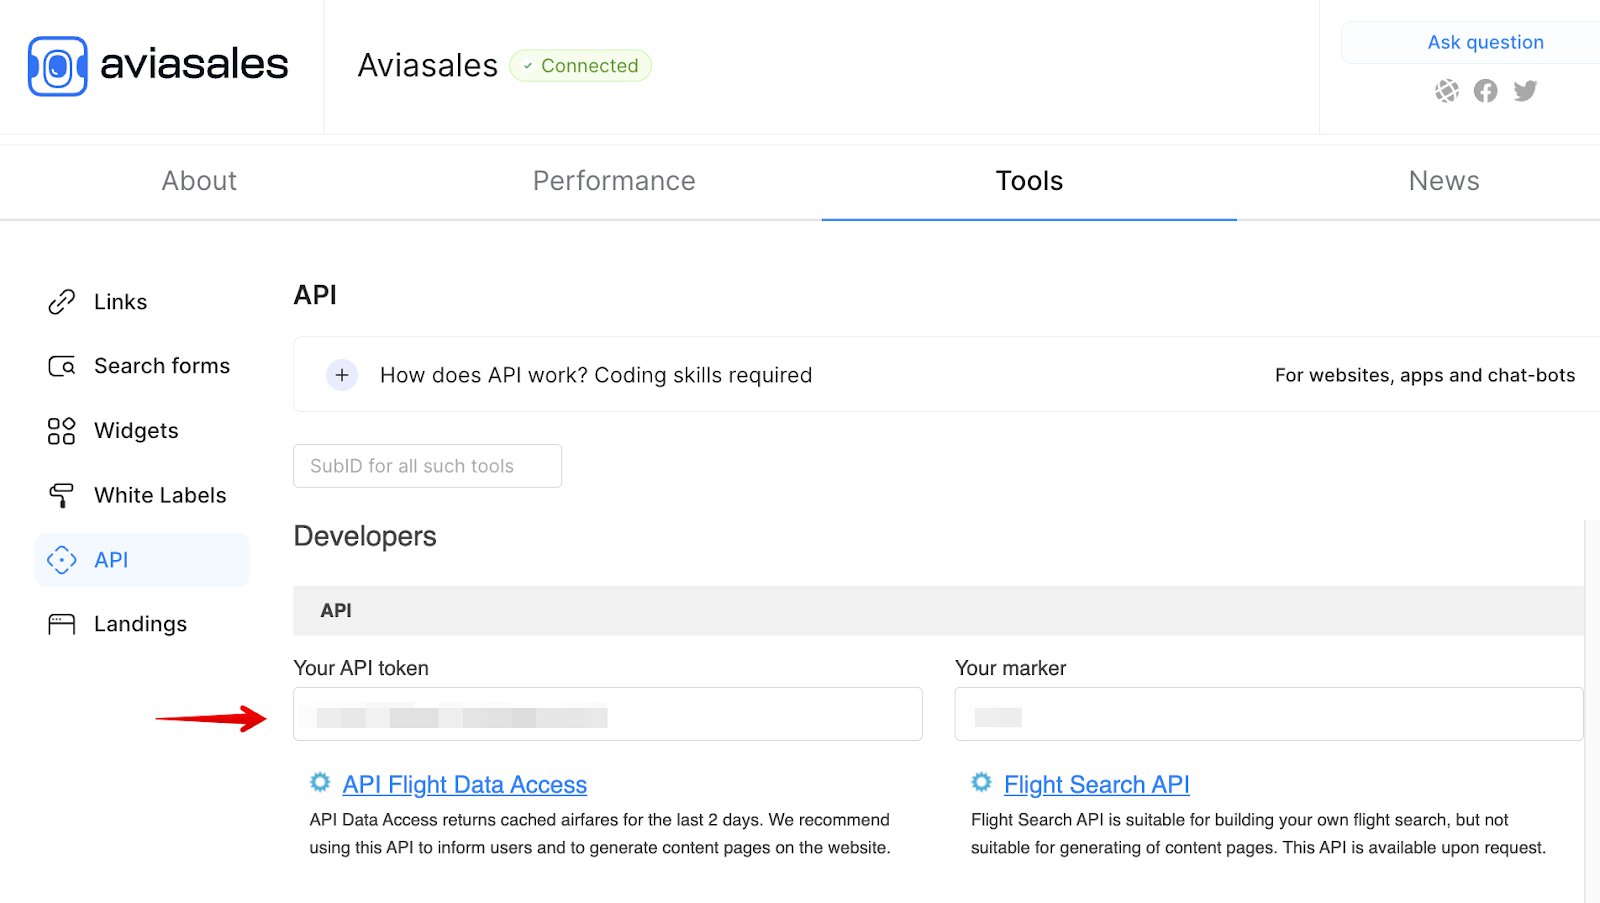The width and height of the screenshot is (1600, 903).
Task: Open the API Flight Data Access link
Action: pos(464,784)
